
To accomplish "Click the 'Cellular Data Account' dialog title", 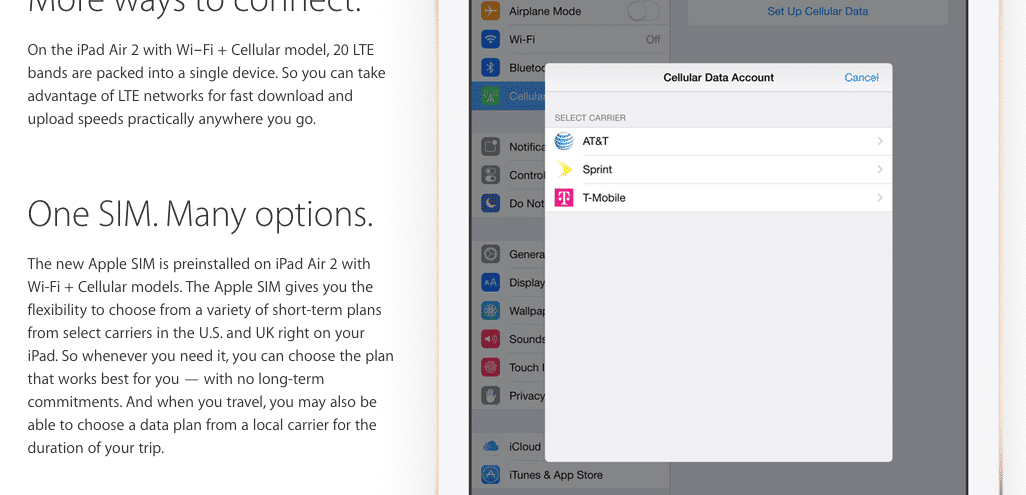I will click(718, 77).
